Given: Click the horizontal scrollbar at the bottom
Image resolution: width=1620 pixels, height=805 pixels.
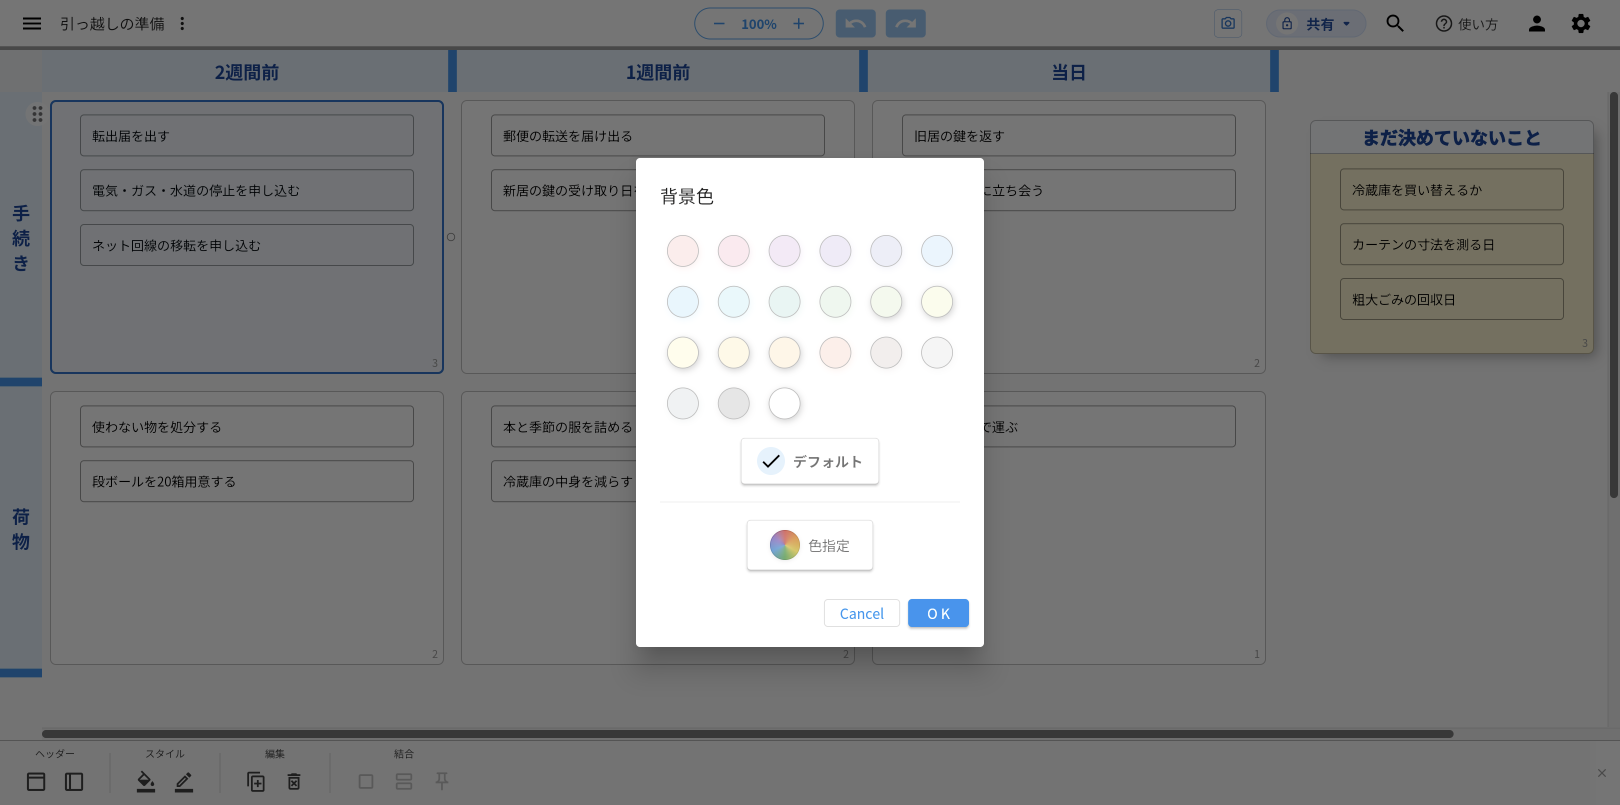Looking at the screenshot, I should pyautogui.click(x=747, y=734).
